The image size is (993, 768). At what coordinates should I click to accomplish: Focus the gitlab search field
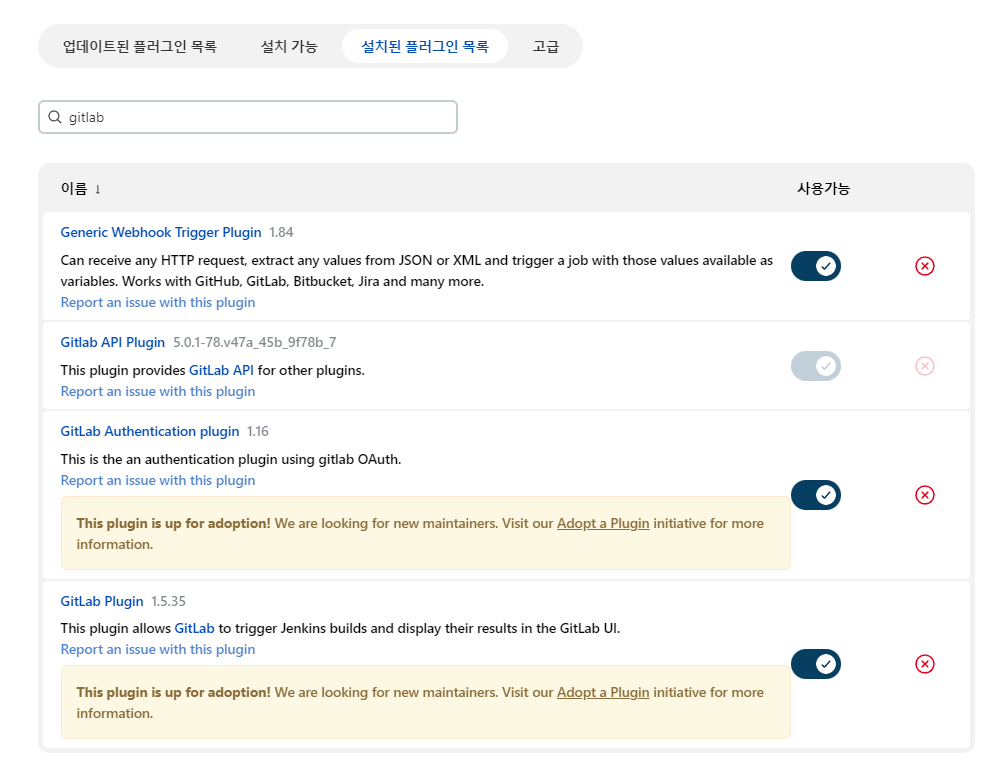(248, 117)
